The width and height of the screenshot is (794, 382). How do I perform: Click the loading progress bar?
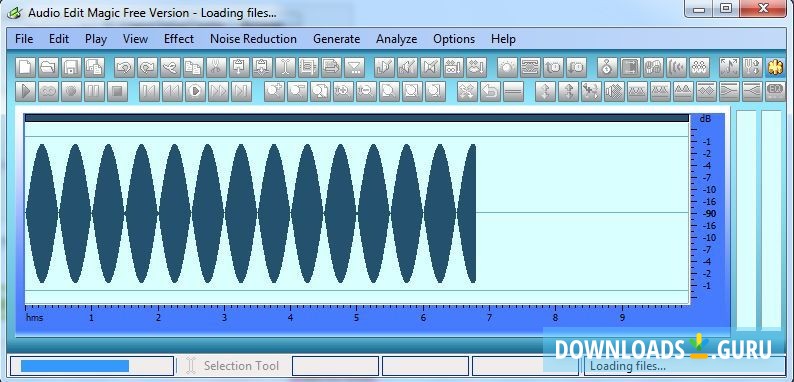point(92,365)
